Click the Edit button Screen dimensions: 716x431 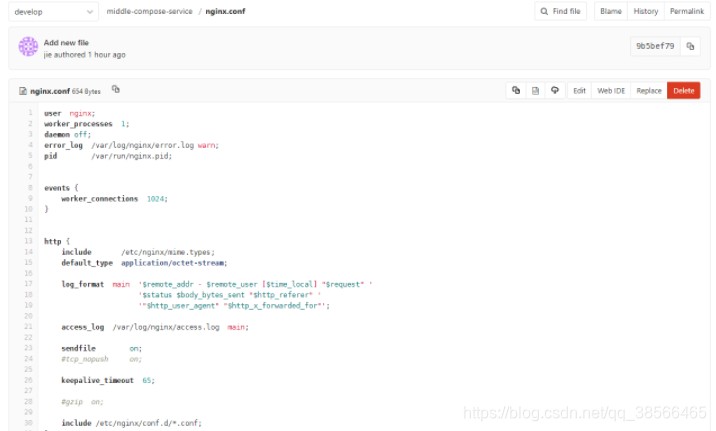click(x=579, y=90)
